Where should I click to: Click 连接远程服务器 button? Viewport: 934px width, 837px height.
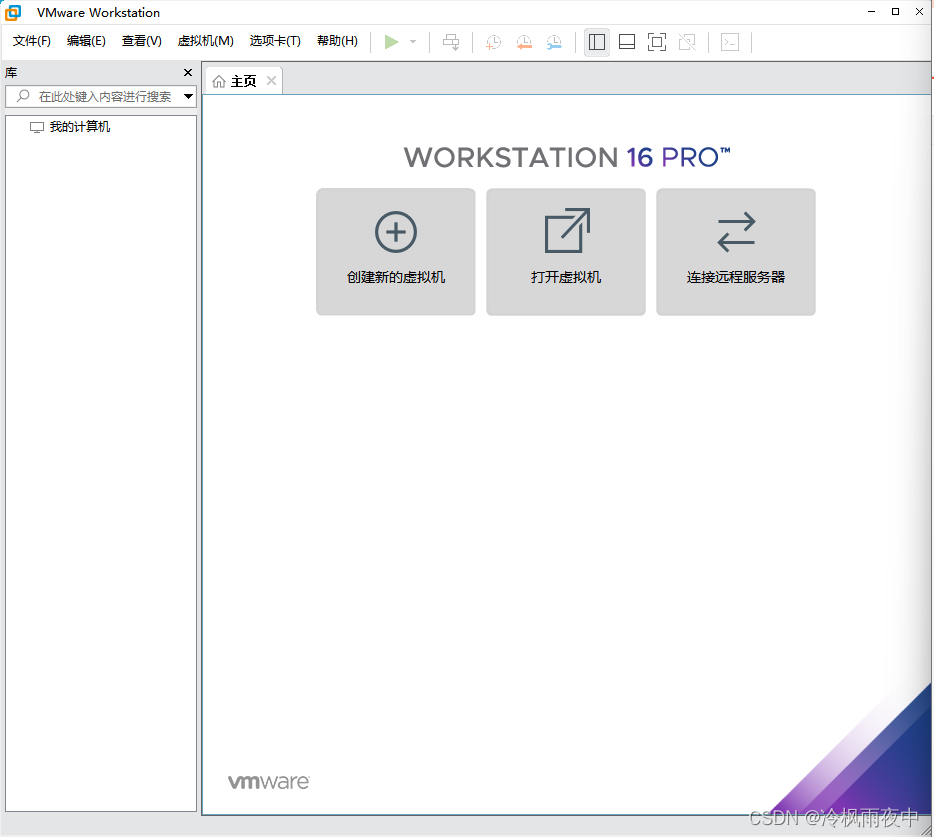736,251
